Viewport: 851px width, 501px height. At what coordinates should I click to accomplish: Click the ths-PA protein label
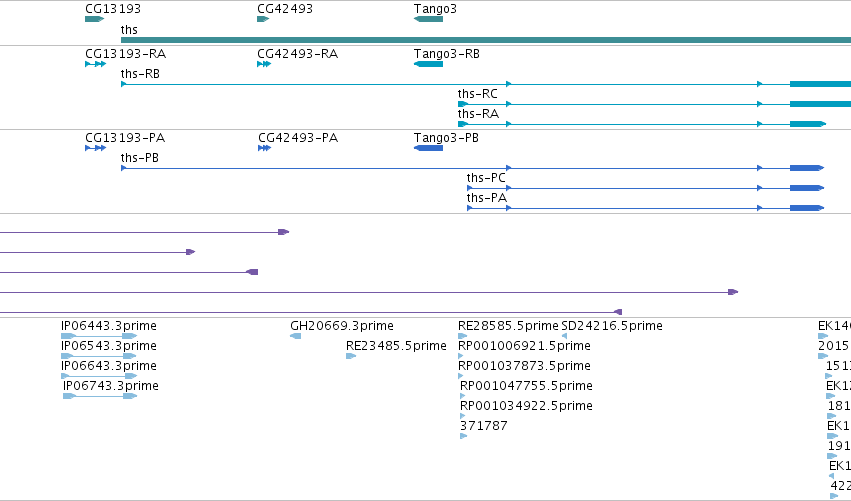pyautogui.click(x=487, y=198)
